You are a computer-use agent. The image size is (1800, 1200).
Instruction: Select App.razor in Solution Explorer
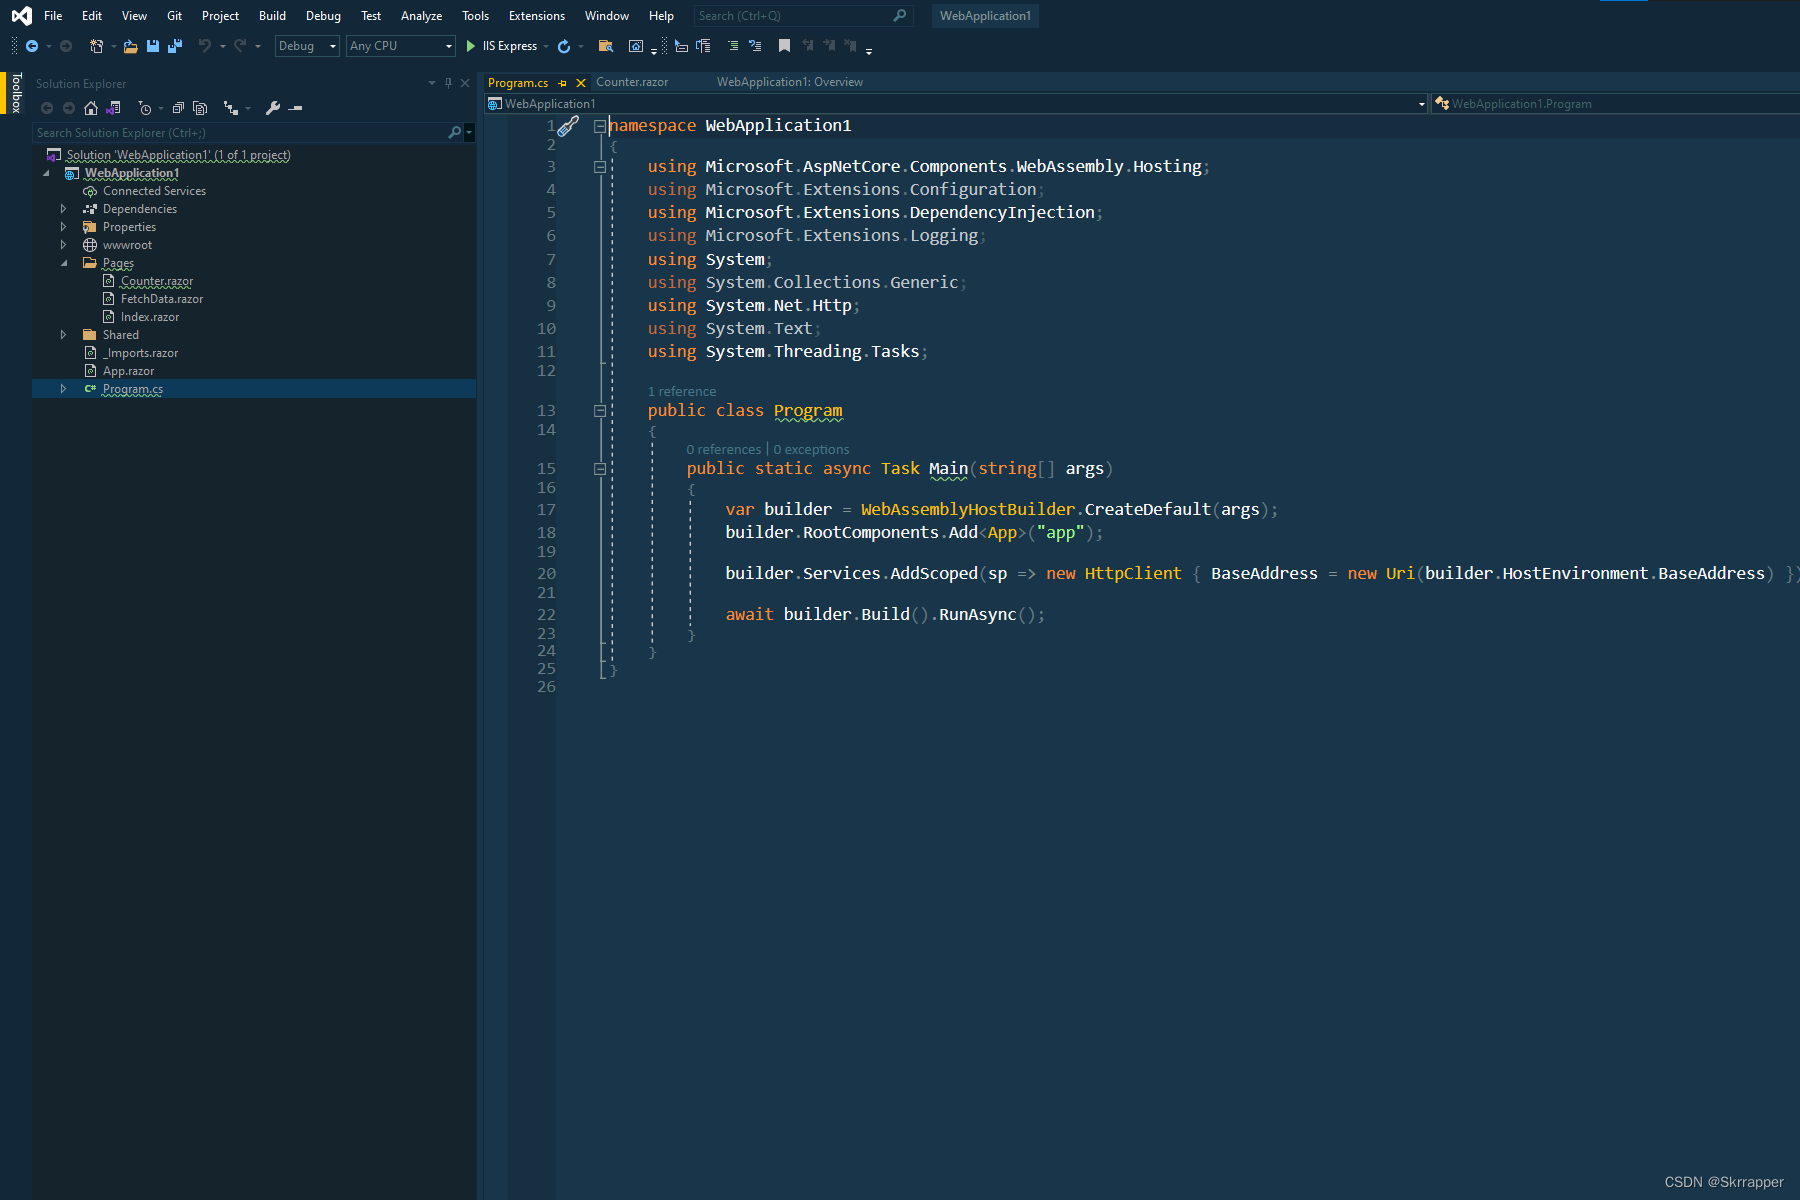pos(128,371)
